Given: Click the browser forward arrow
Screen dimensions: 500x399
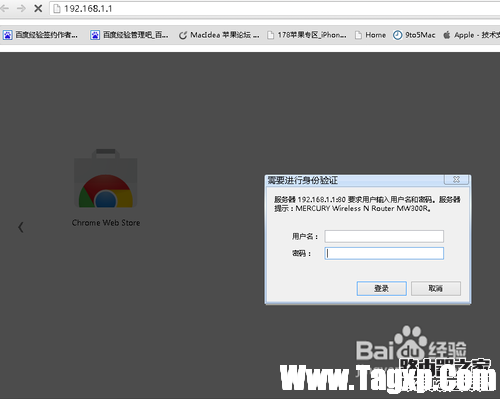Looking at the screenshot, I should tap(21, 8).
